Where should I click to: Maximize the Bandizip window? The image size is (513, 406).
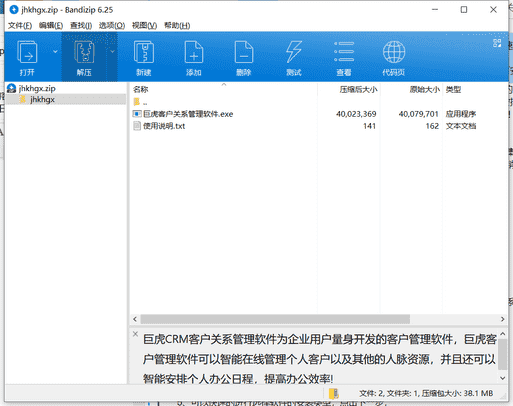[x=464, y=10]
